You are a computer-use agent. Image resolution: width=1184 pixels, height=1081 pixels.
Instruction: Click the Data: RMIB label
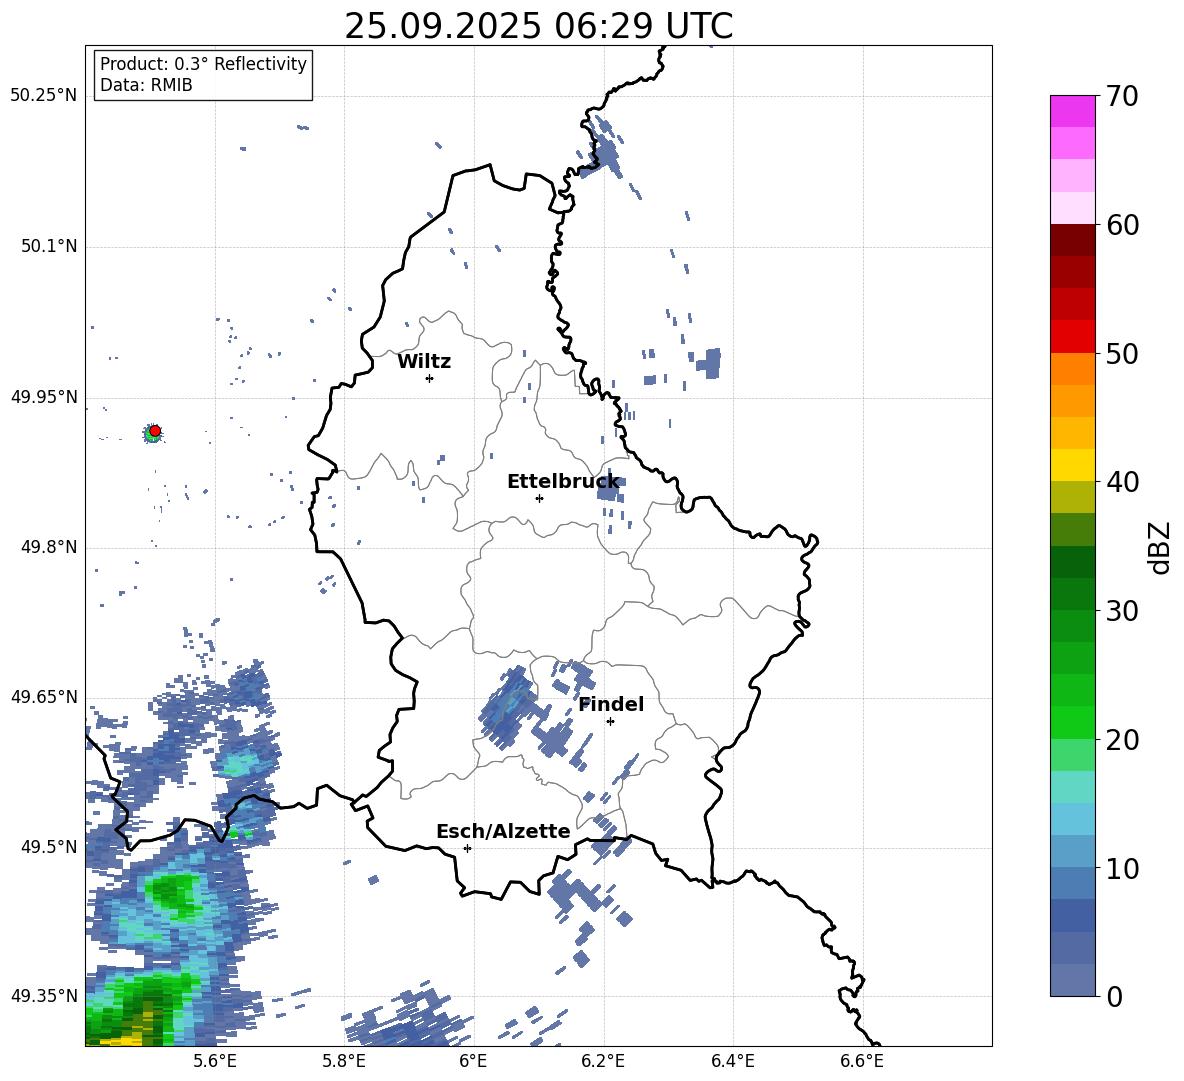146,85
